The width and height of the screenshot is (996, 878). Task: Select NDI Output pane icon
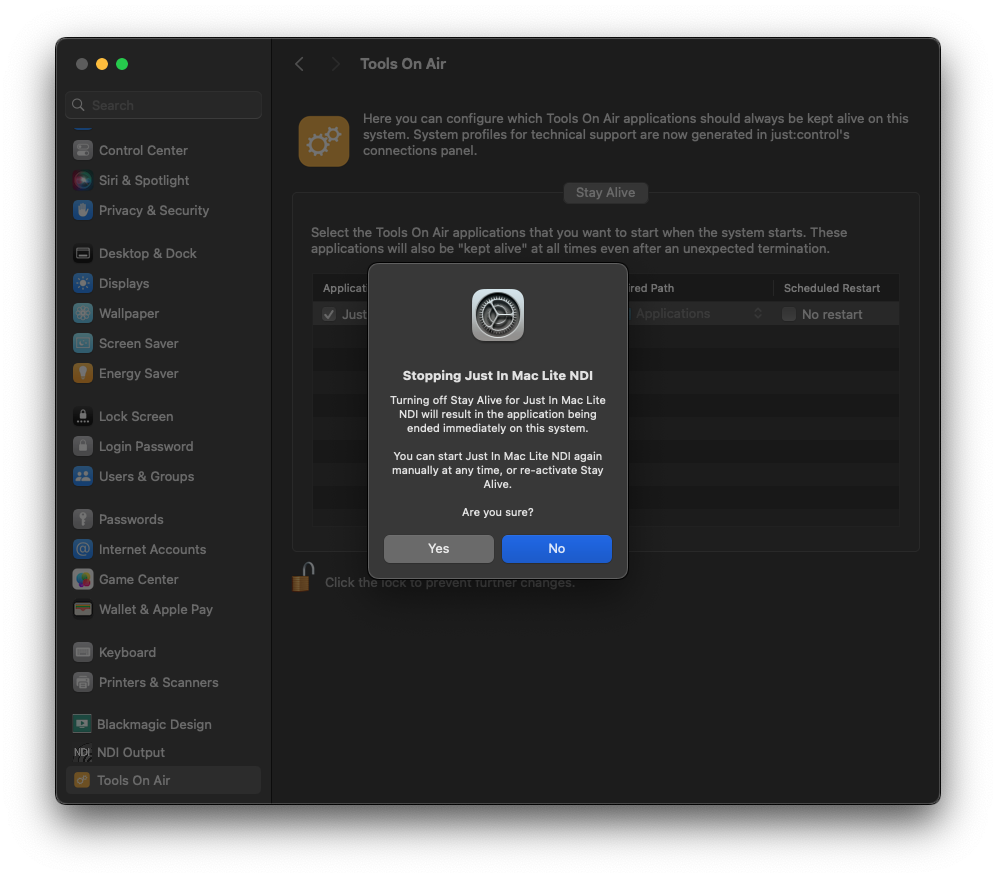click(x=82, y=752)
